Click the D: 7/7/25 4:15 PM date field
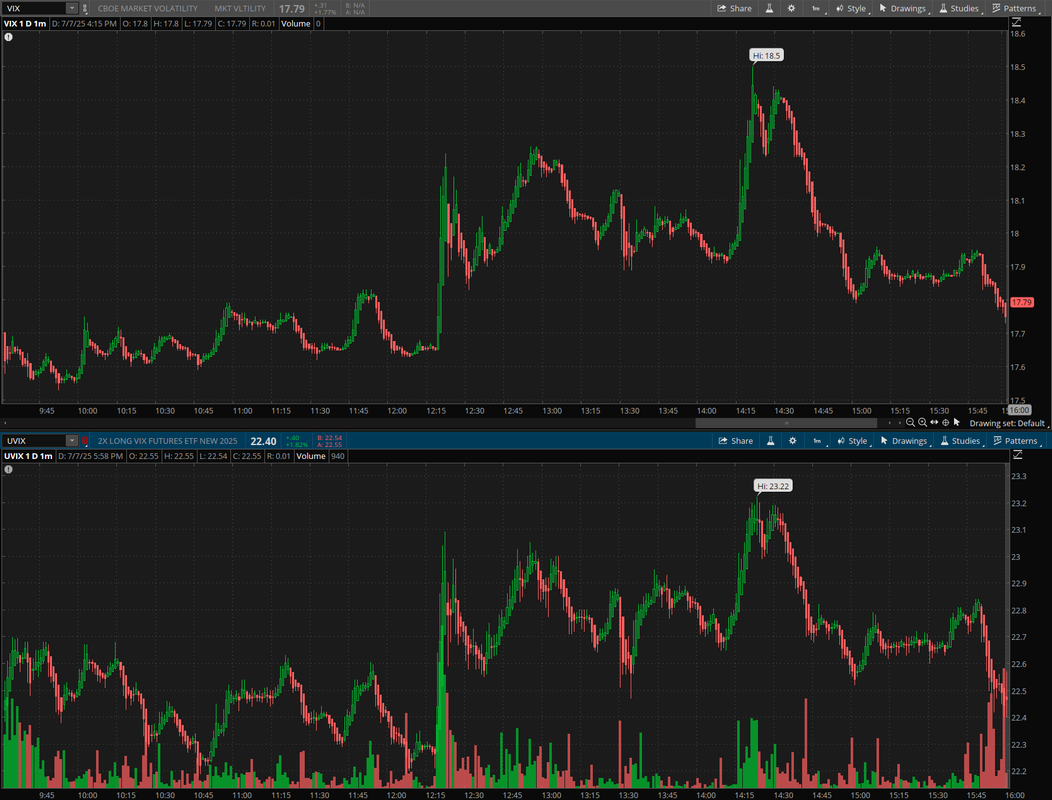This screenshot has width=1052, height=800. click(85, 23)
